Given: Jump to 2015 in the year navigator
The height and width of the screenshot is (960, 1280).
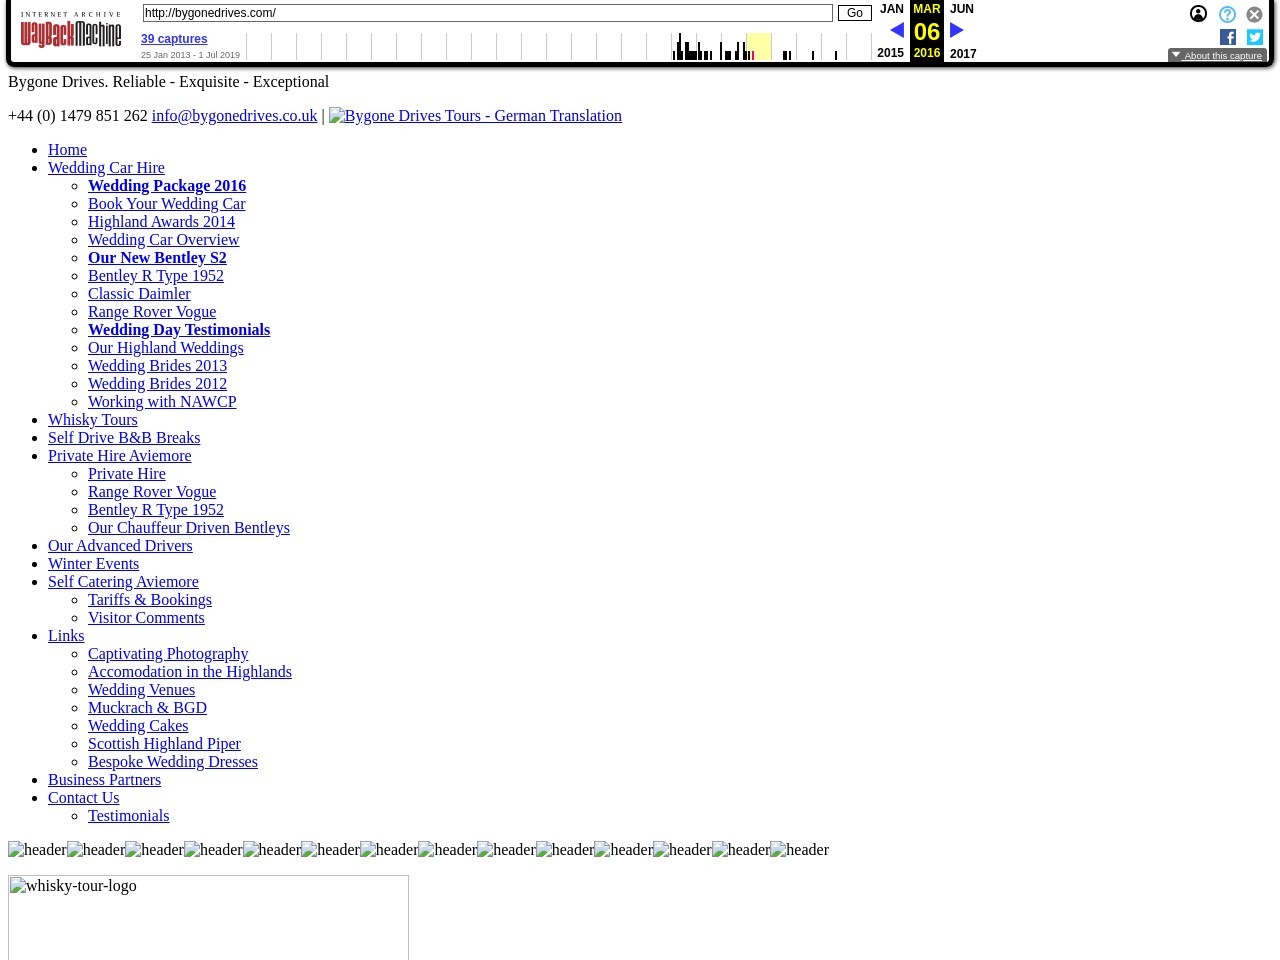Looking at the screenshot, I should click(890, 53).
